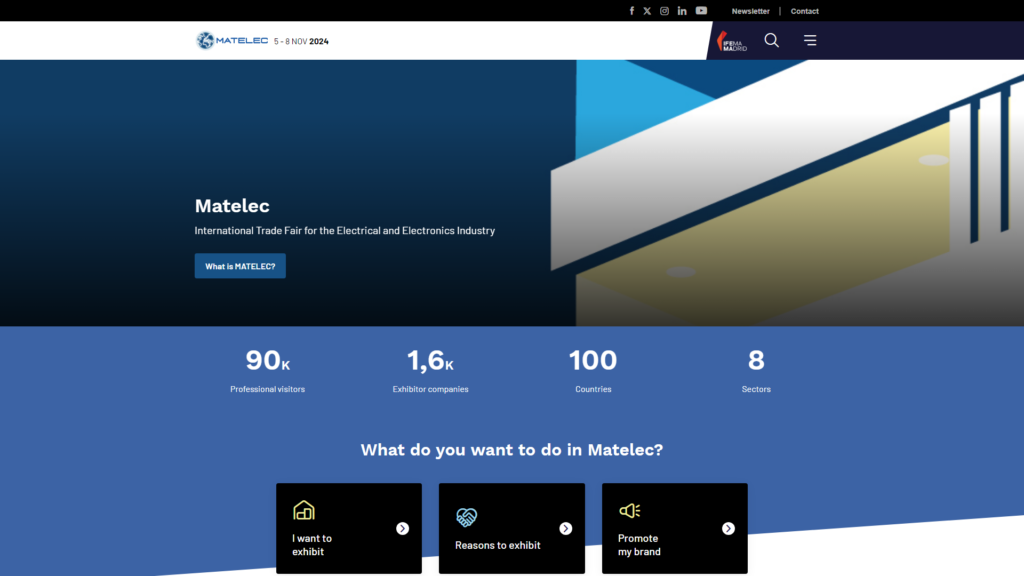Click the 1,6K Exhibitor companies figure

pyautogui.click(x=430, y=370)
